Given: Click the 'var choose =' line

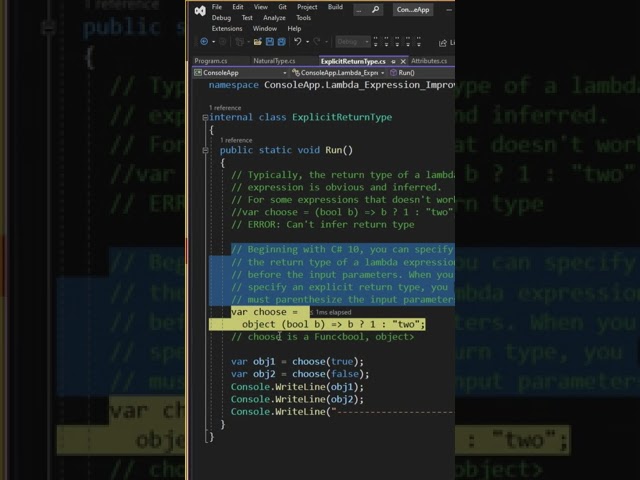Looking at the screenshot, I should point(264,312).
